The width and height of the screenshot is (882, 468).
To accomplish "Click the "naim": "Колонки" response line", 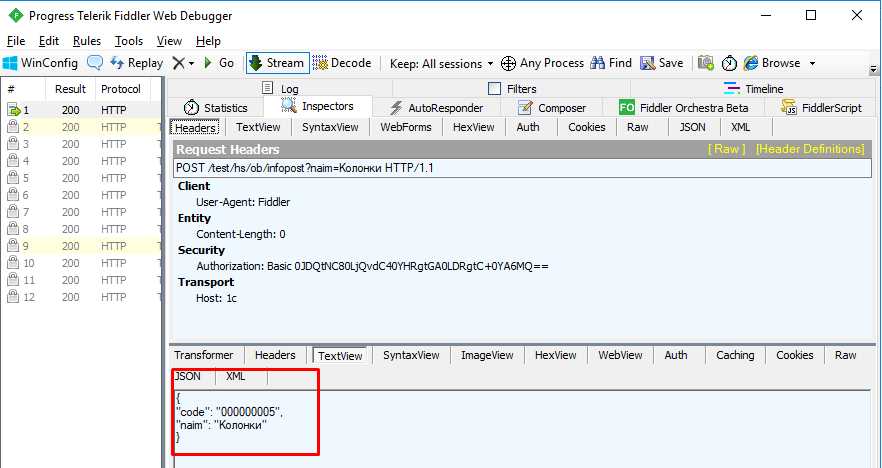I will pyautogui.click(x=221, y=425).
